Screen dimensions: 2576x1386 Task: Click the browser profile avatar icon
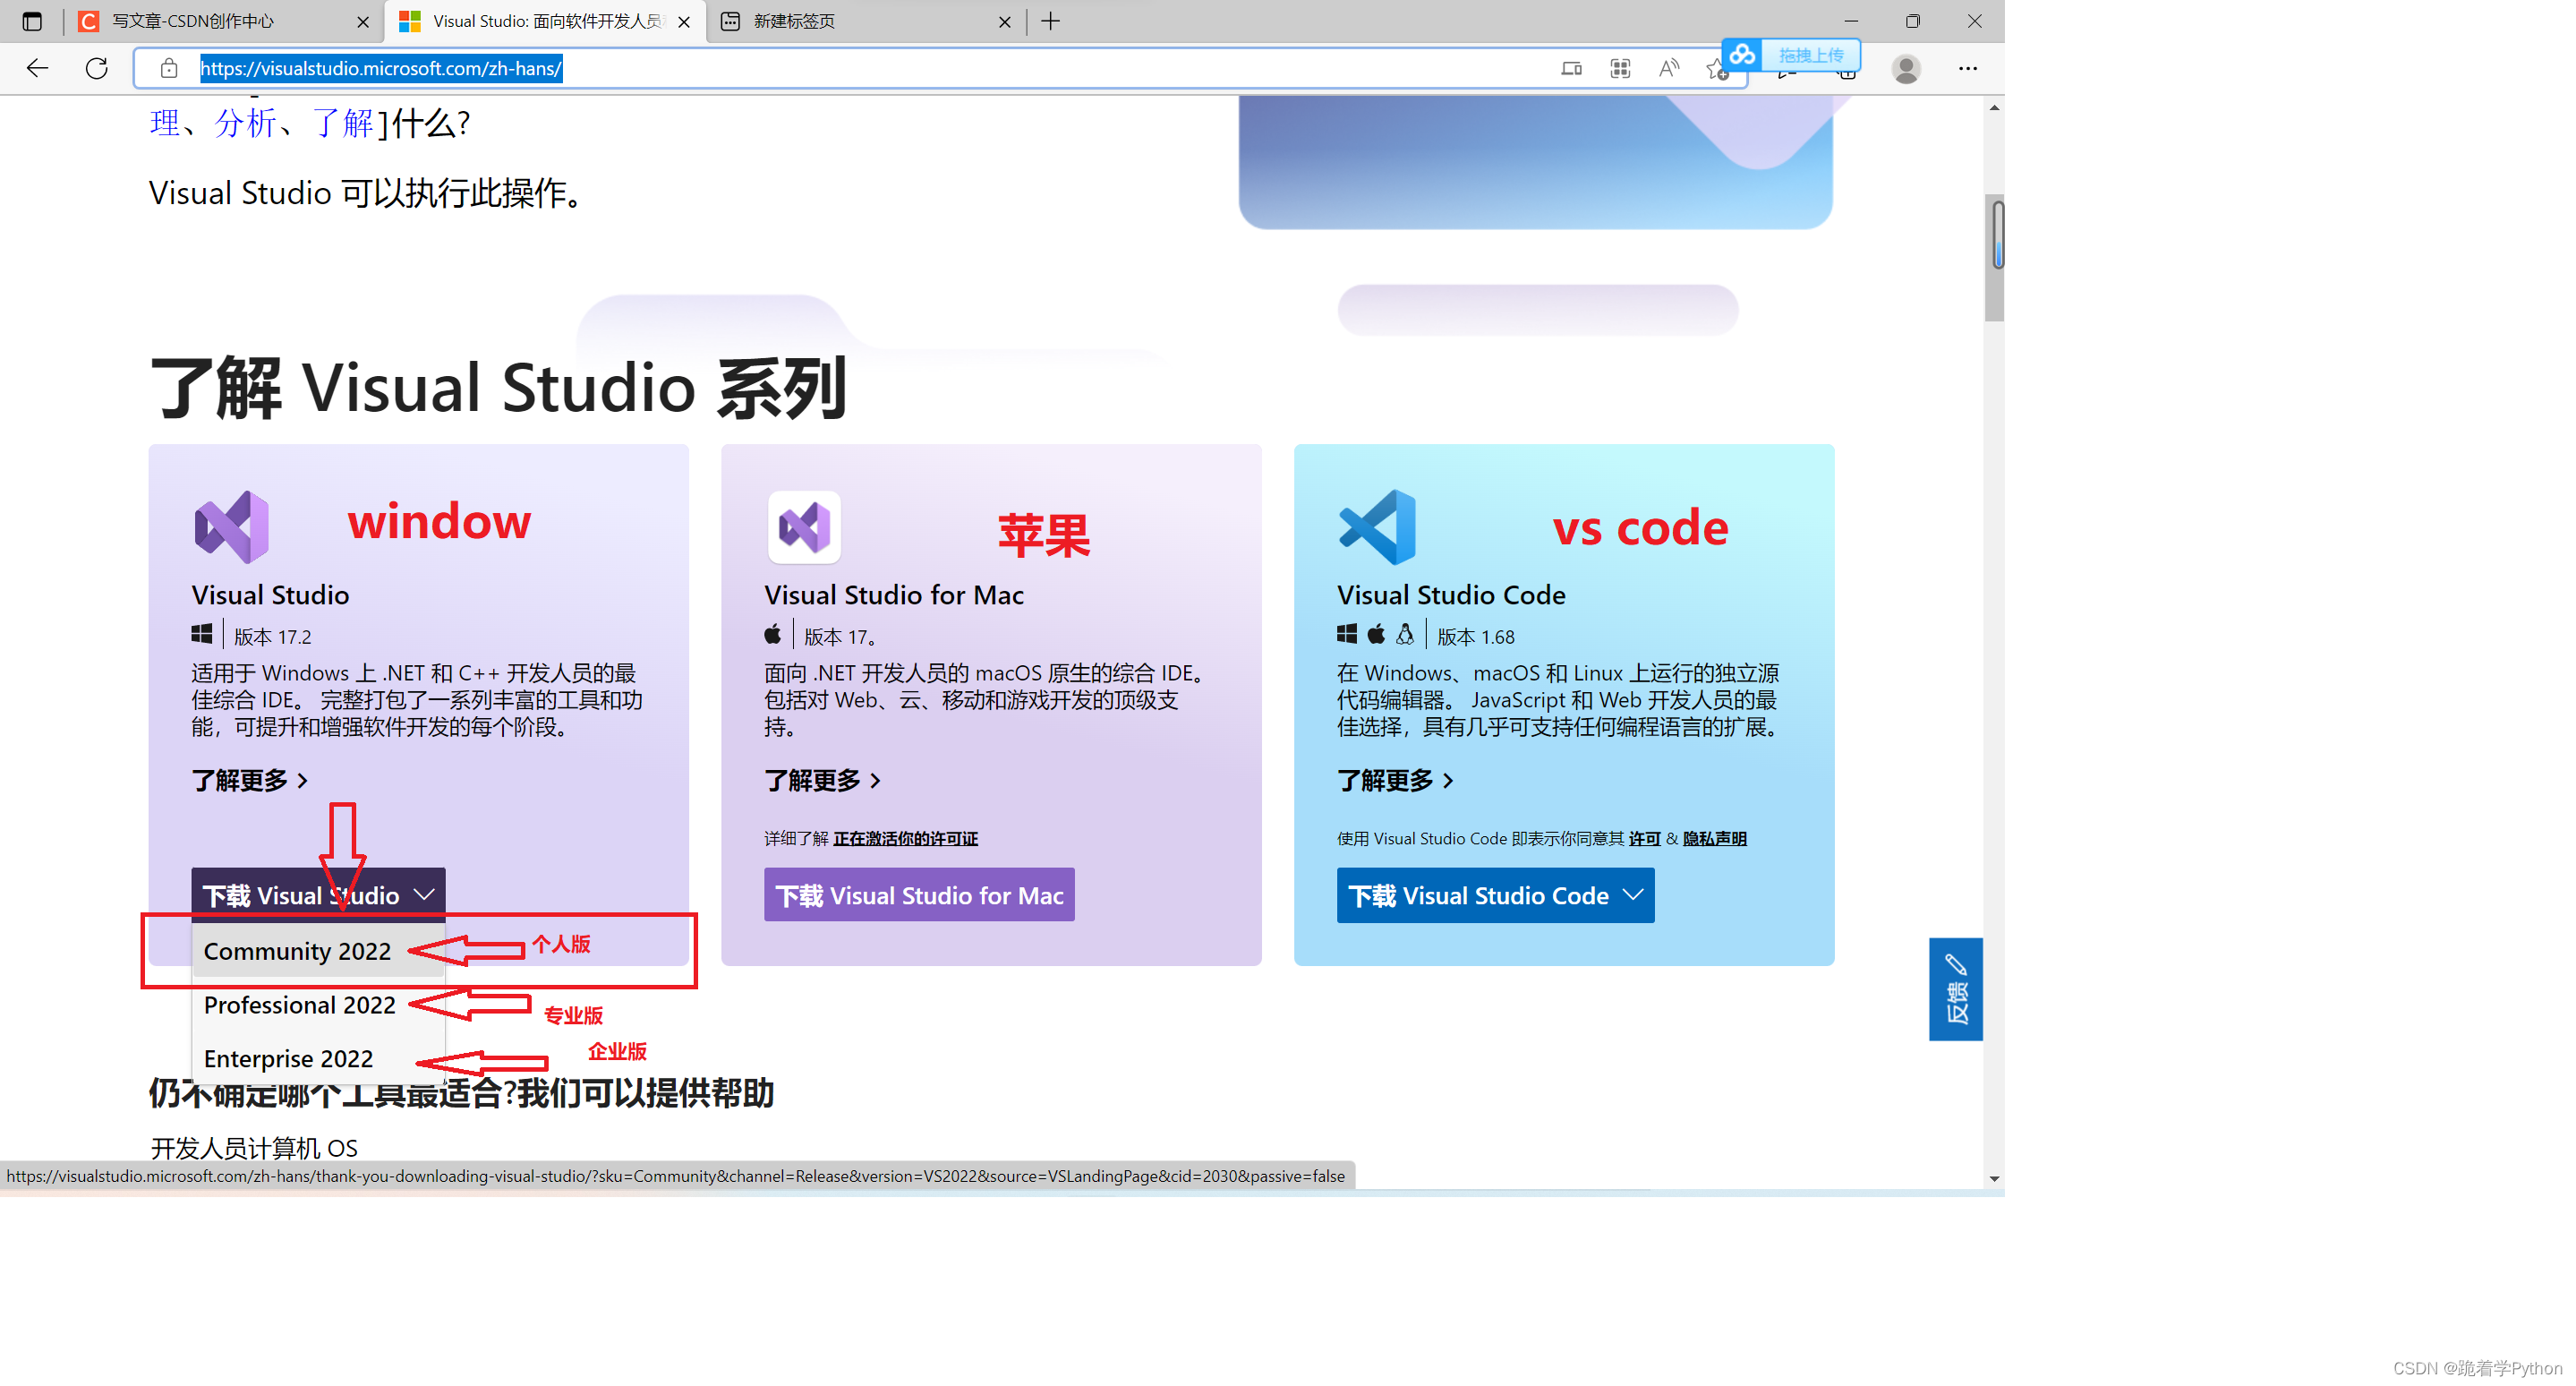1905,68
